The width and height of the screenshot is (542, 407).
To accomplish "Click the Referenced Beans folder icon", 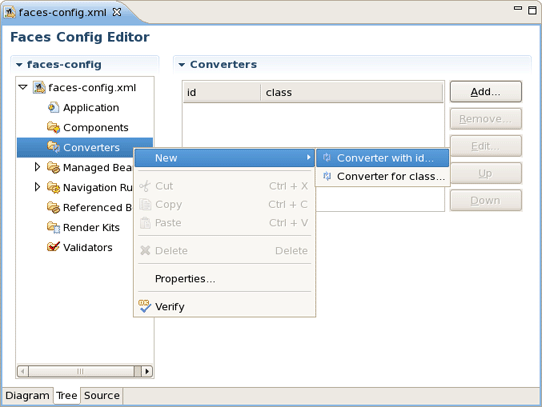I will click(53, 207).
